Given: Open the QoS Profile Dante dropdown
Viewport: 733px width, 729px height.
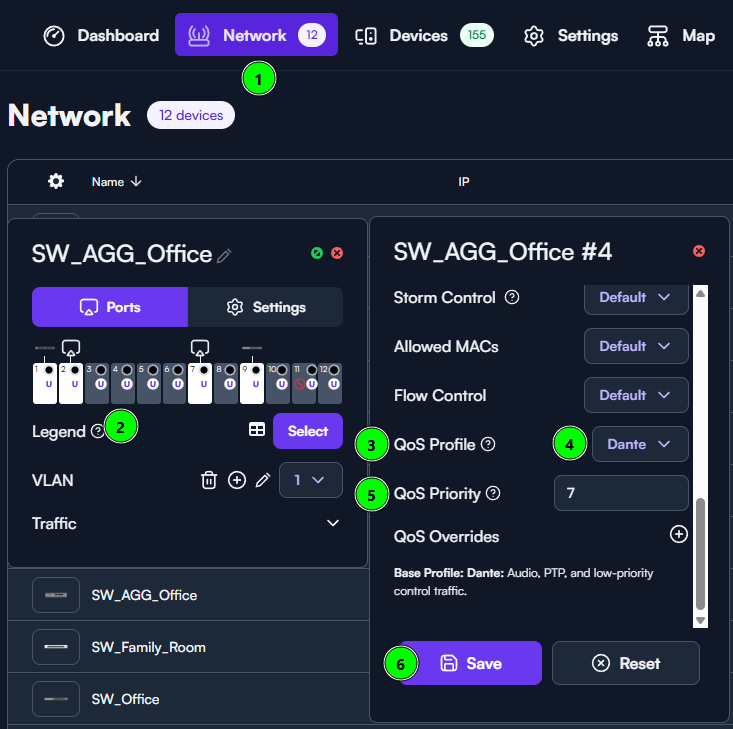Looking at the screenshot, I should click(640, 444).
